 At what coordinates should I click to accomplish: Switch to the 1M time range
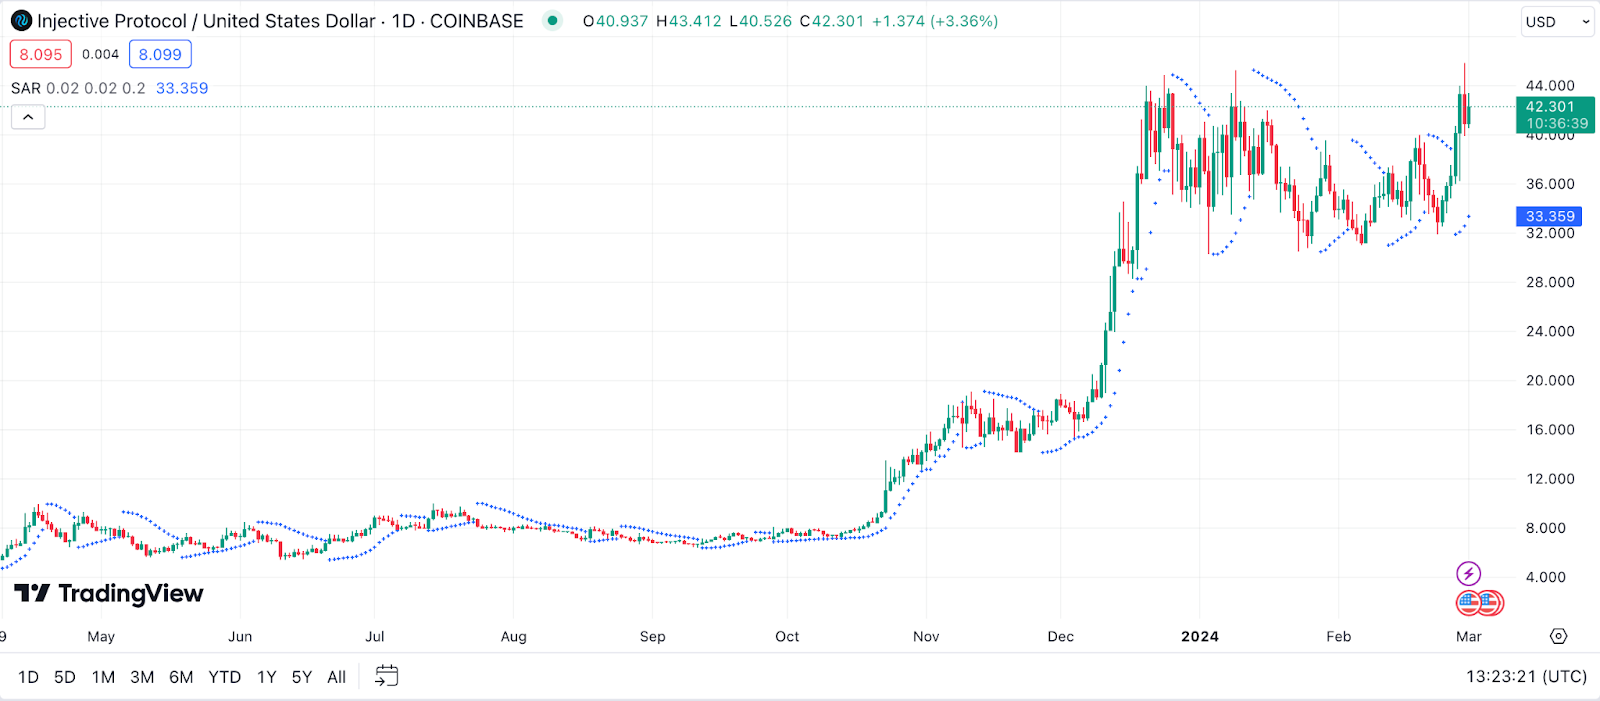[103, 677]
